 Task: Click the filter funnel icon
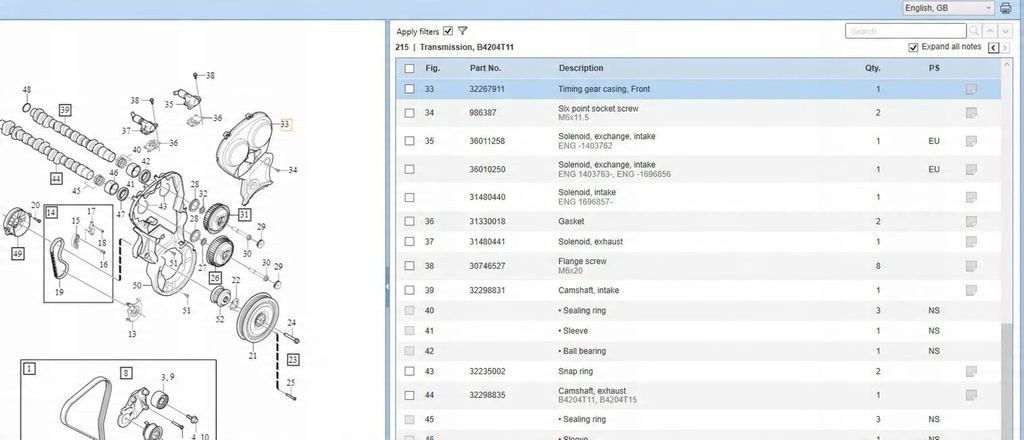463,31
